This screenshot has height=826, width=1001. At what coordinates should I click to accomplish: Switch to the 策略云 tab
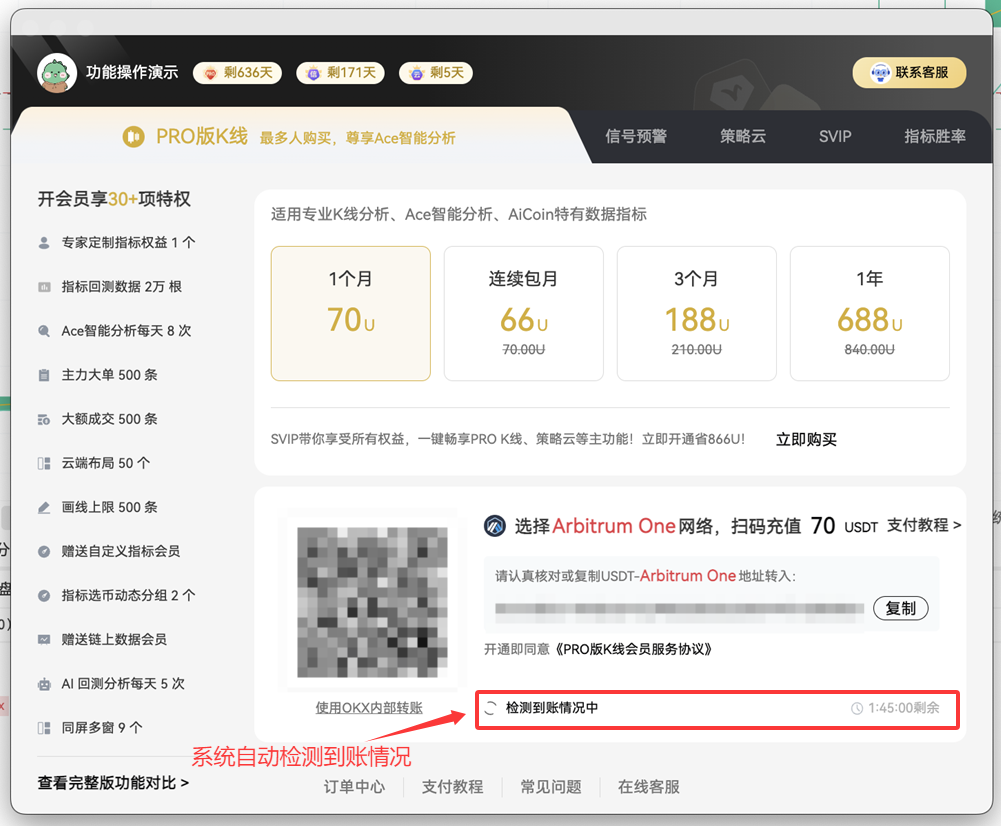742,136
